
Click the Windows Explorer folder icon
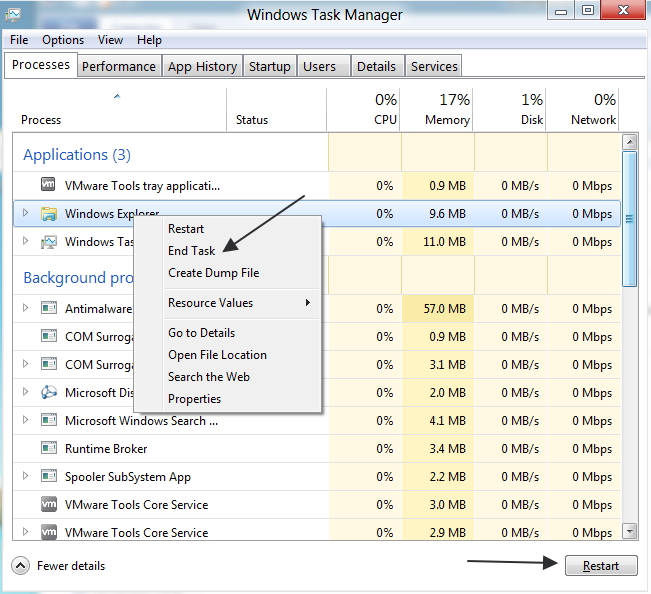pos(49,214)
